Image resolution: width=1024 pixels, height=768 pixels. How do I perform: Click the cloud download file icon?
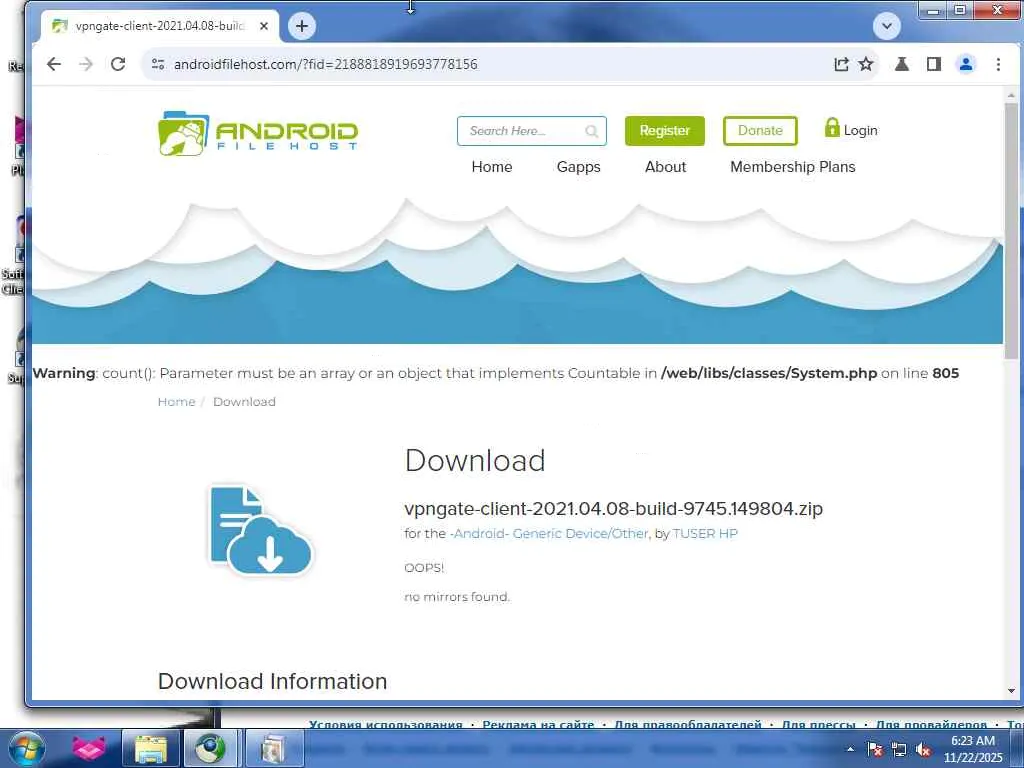(x=261, y=530)
